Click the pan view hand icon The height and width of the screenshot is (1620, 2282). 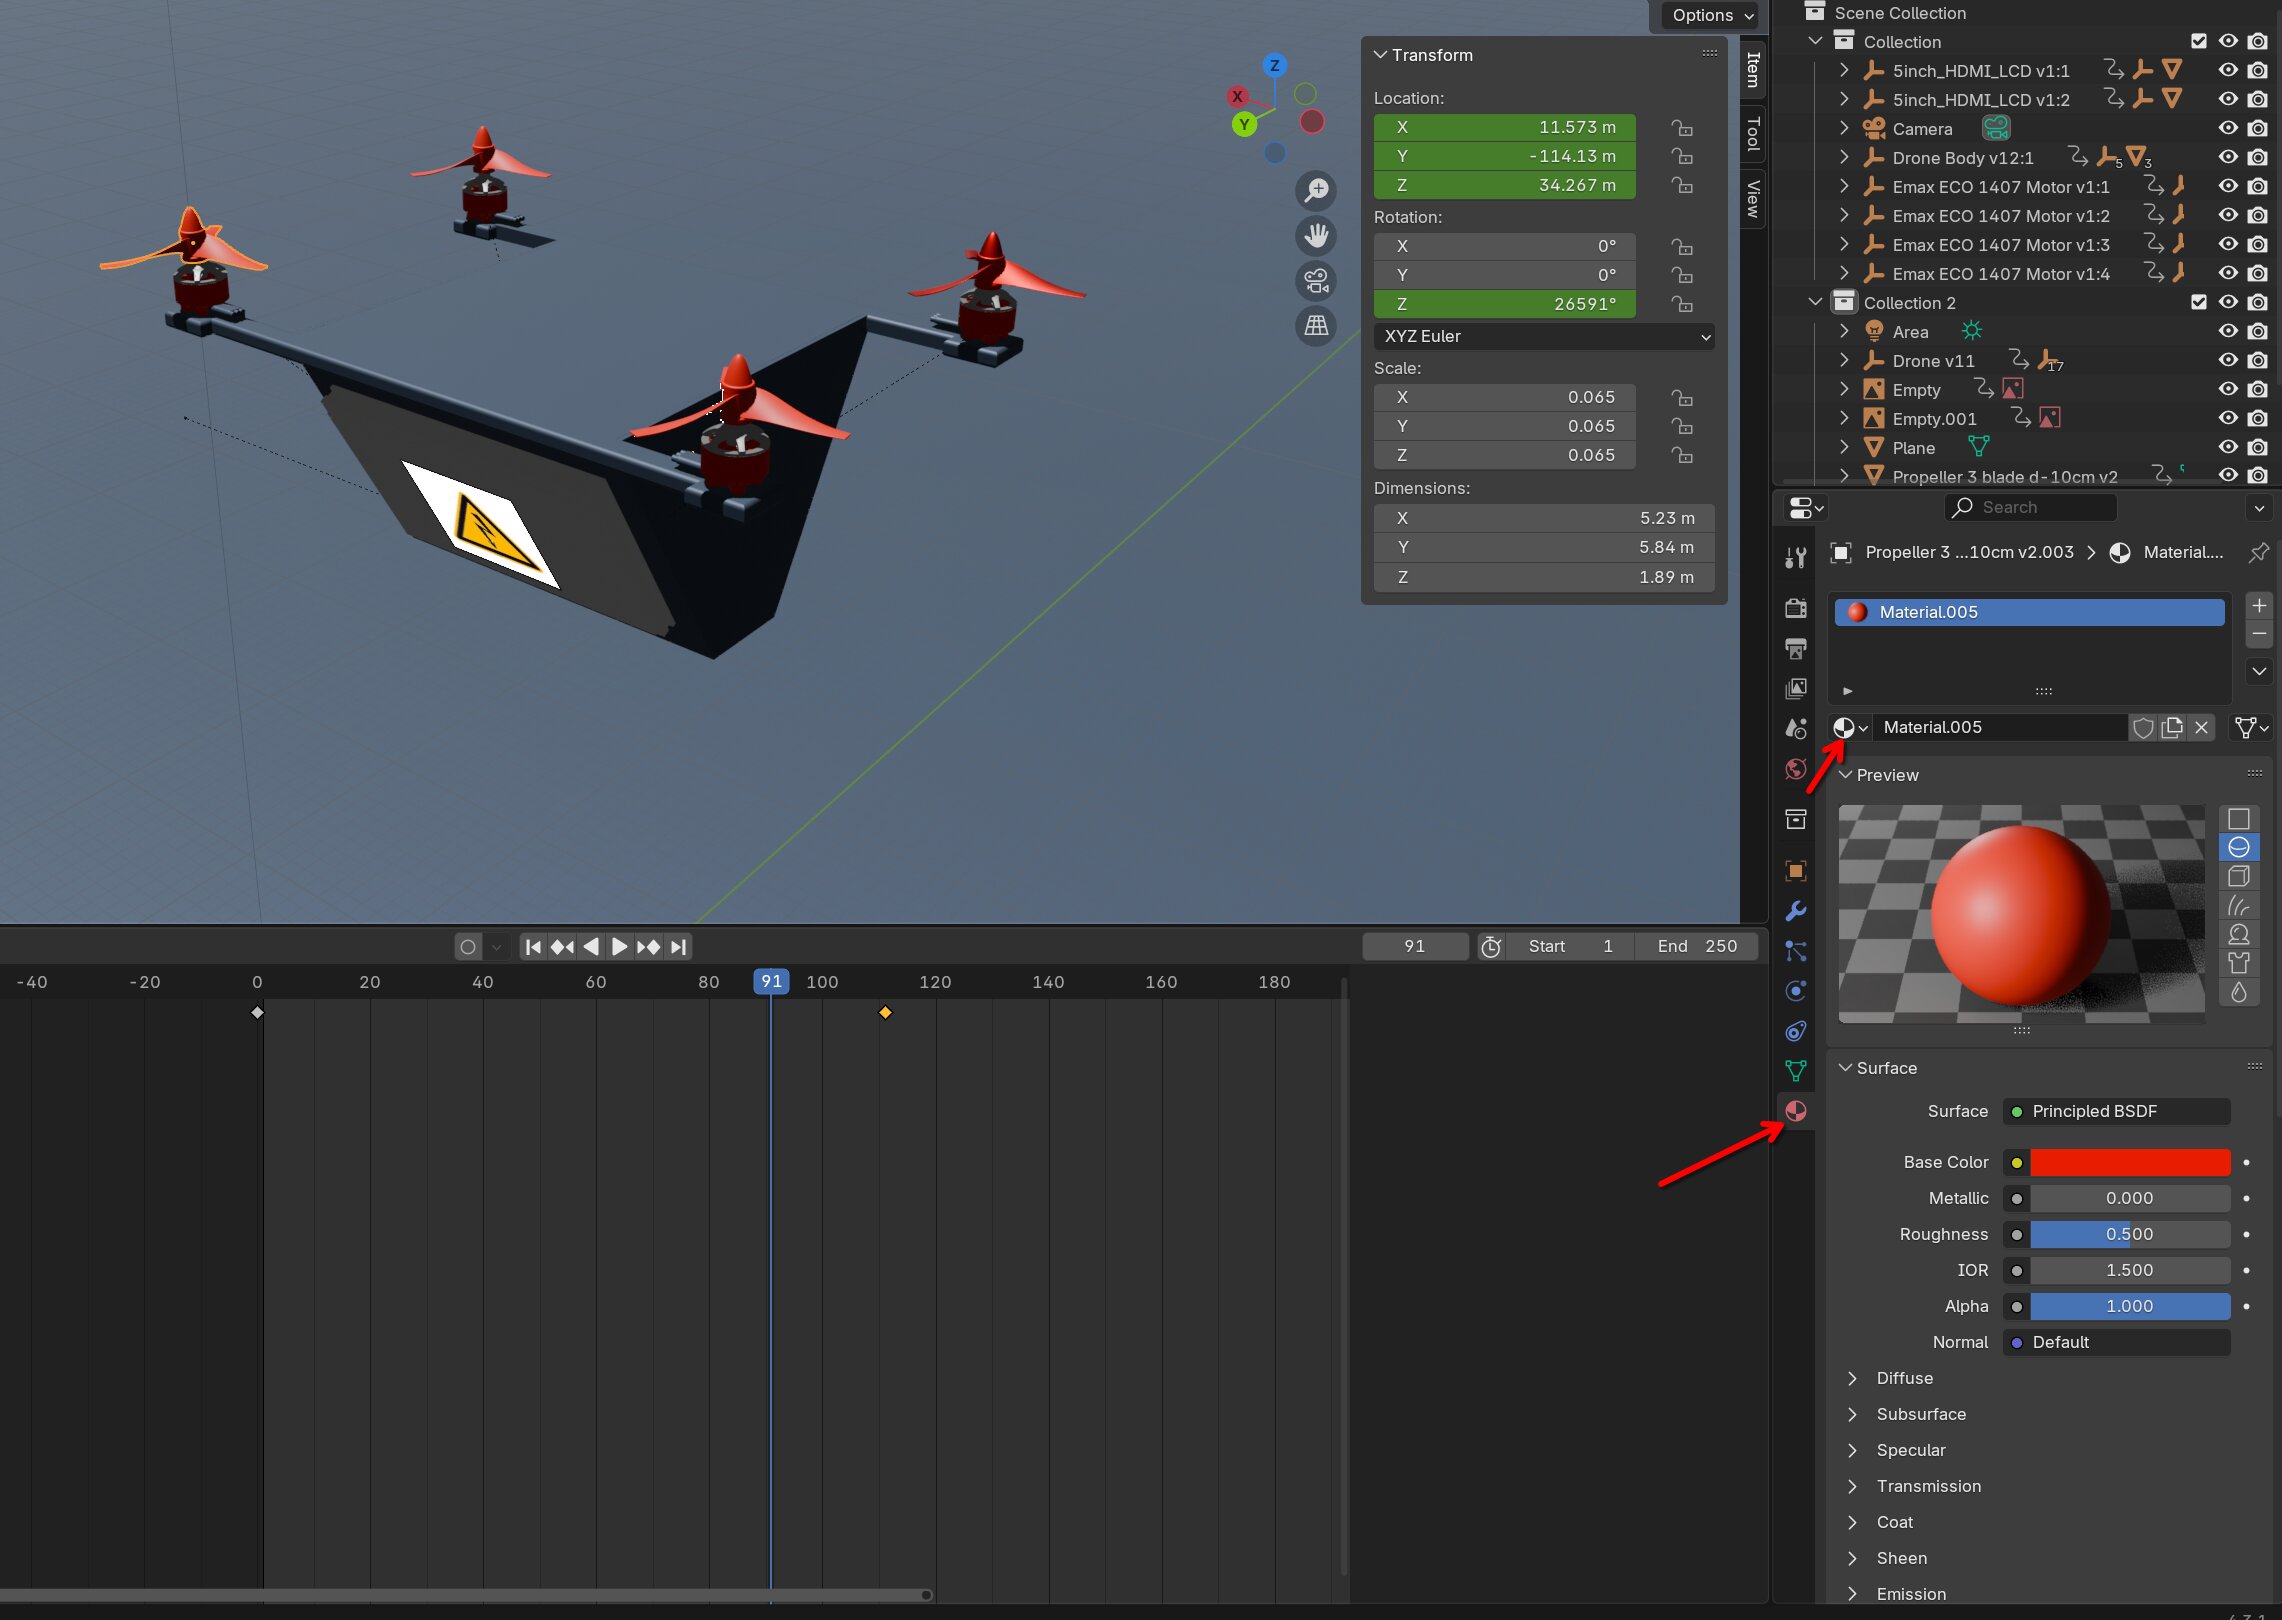[1316, 236]
